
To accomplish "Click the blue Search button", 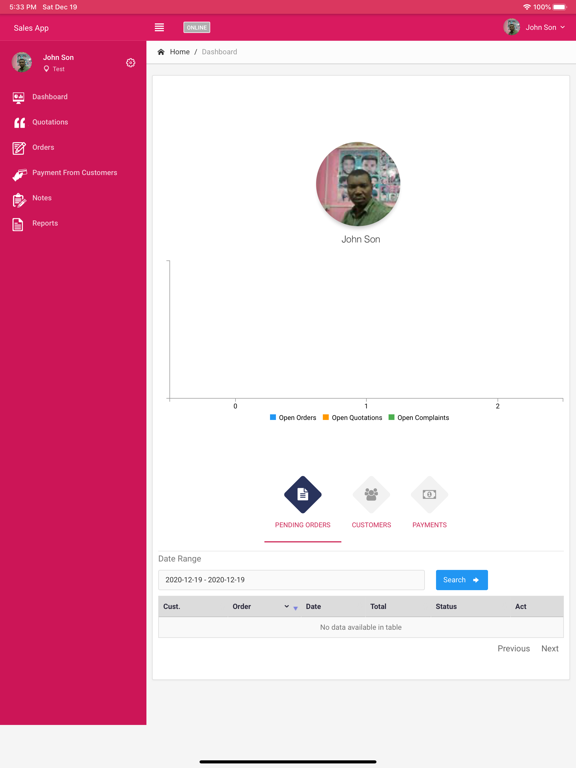I will [462, 580].
